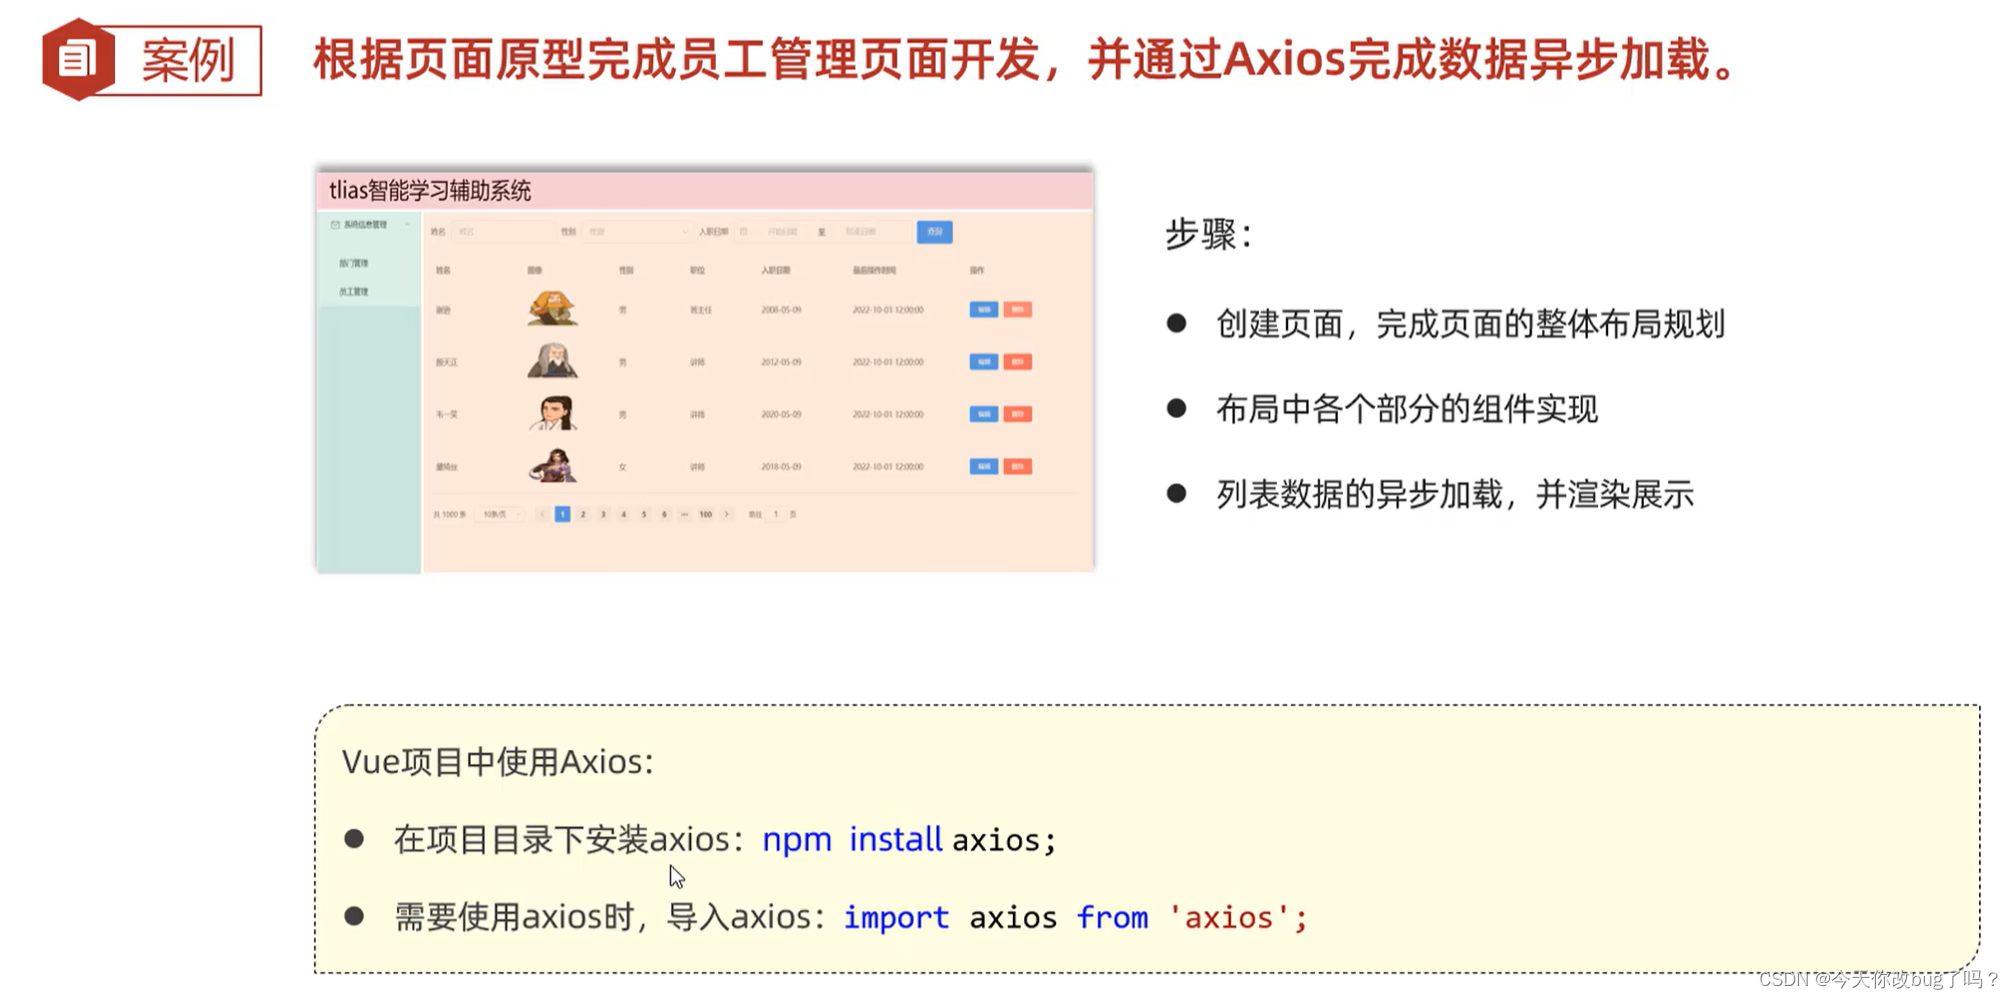Open 部门管理 in the sidebar
2013x999 pixels.
tap(354, 263)
